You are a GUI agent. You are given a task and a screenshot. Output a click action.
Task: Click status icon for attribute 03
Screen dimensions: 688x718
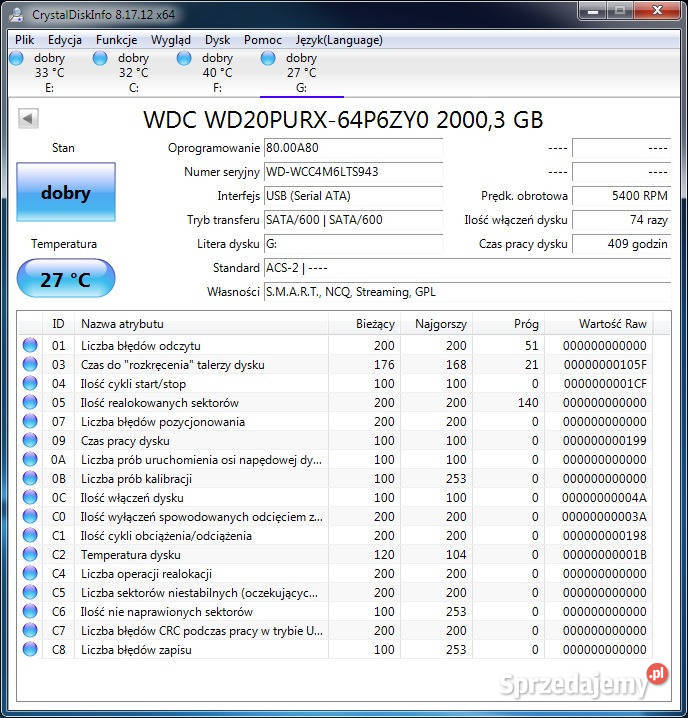click(x=30, y=364)
